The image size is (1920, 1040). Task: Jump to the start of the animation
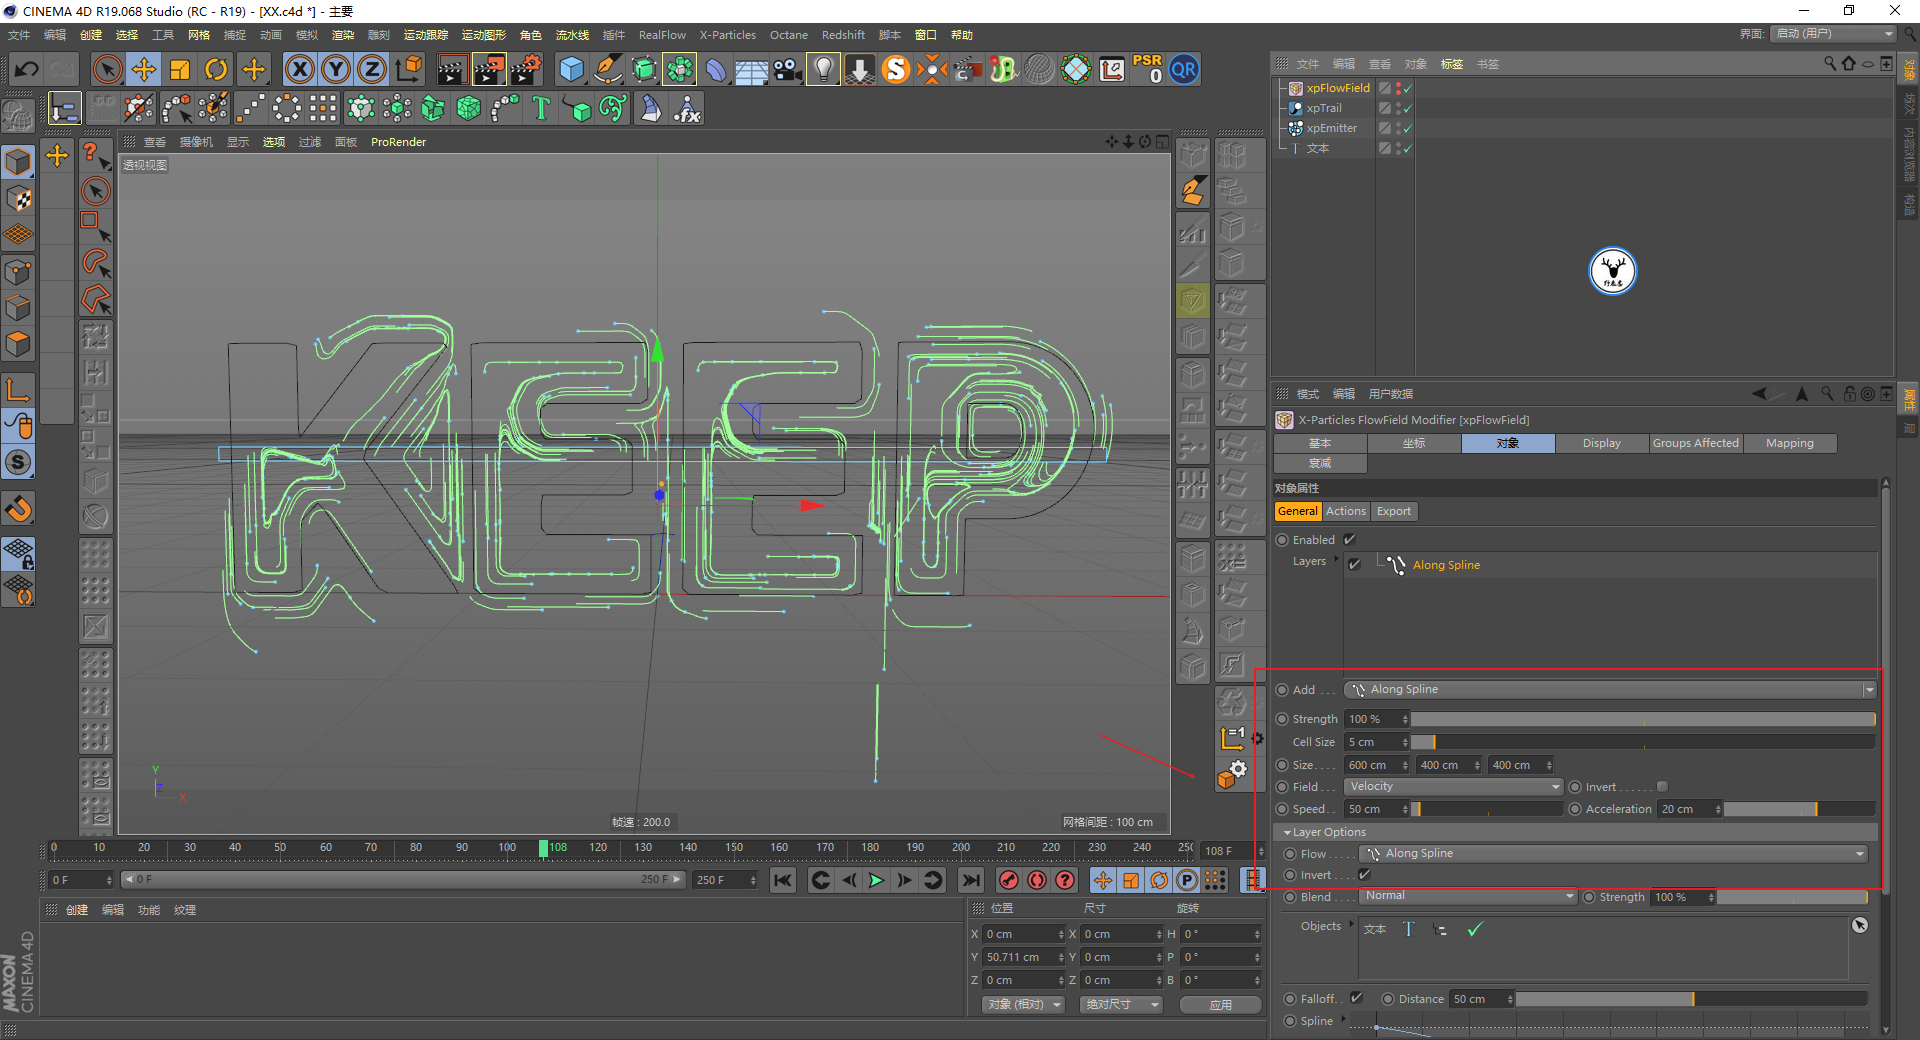click(783, 880)
